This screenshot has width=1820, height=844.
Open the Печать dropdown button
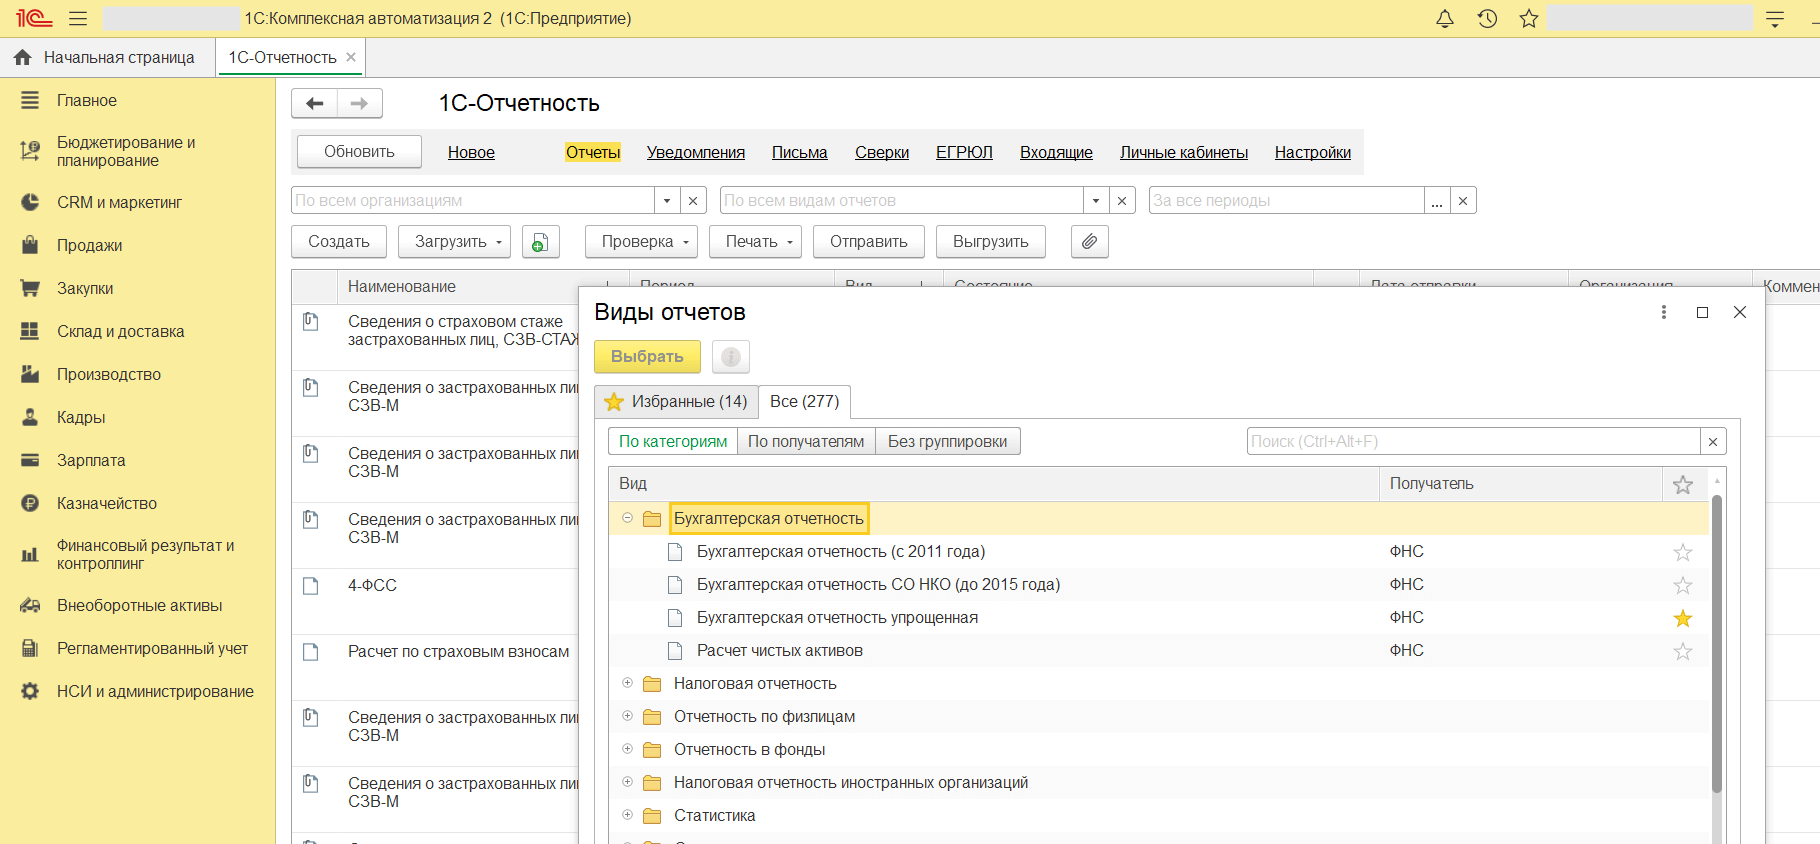[756, 241]
